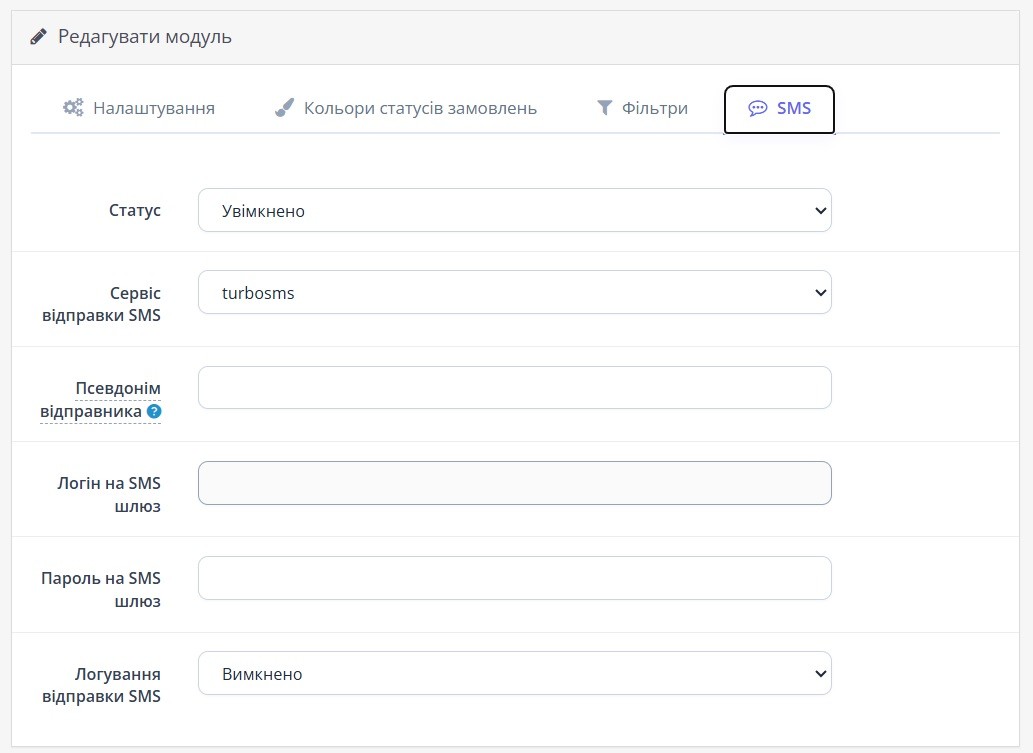Open the Логування відправки SMS dropdown

(515, 673)
